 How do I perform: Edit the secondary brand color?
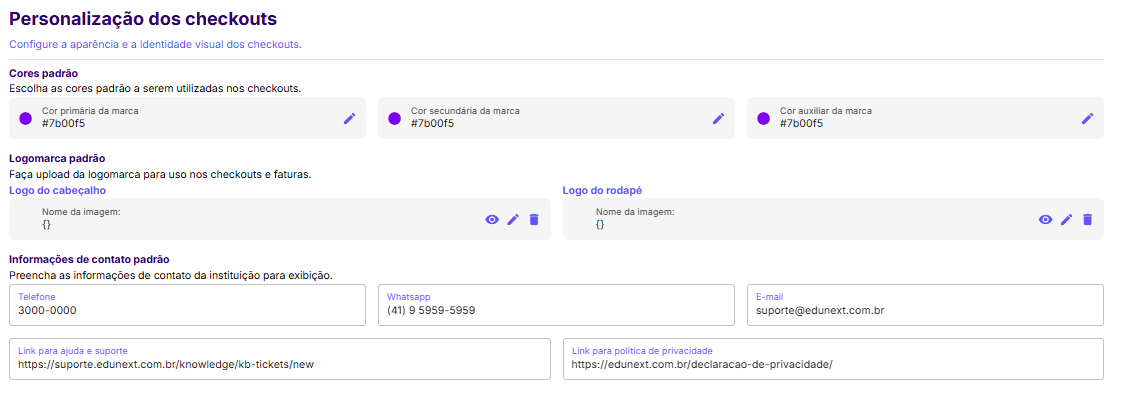[x=718, y=118]
